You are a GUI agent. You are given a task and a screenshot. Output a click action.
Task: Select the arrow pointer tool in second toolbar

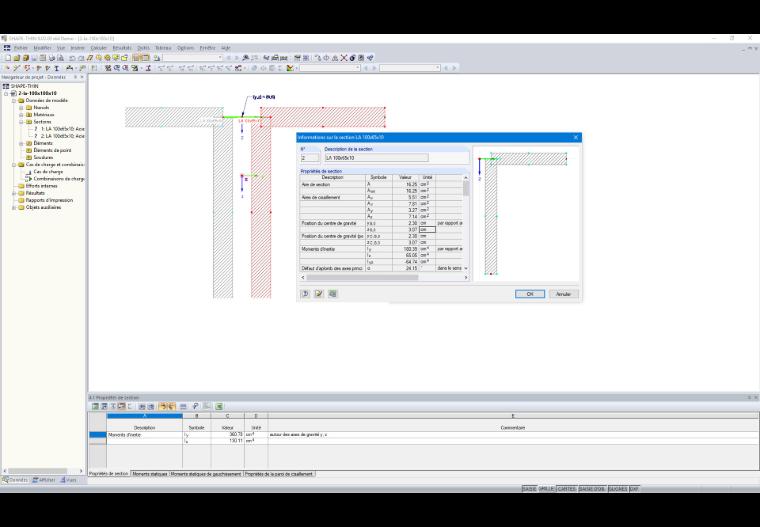8,68
